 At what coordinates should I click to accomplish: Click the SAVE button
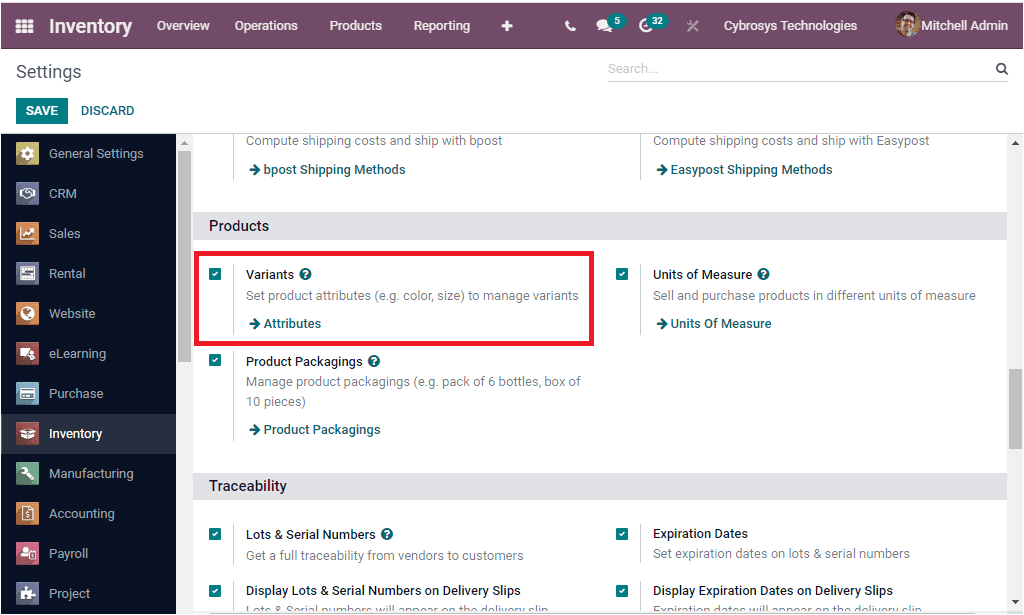coord(41,111)
